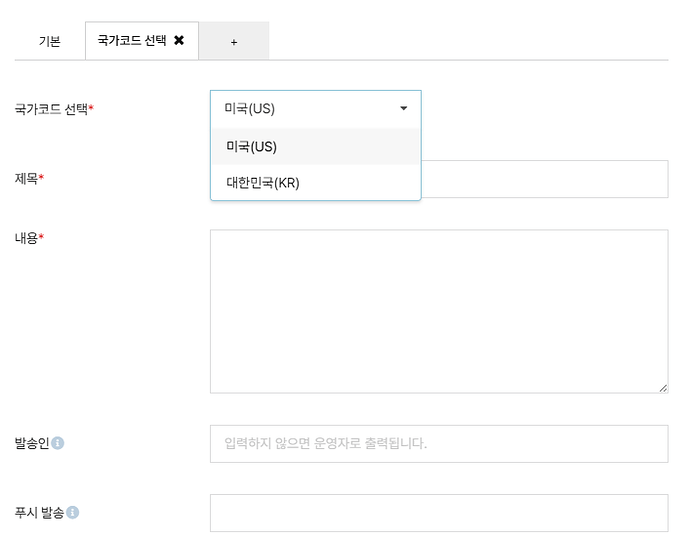Show the 발송인 info tooltip icon
The image size is (690, 538).
58,443
